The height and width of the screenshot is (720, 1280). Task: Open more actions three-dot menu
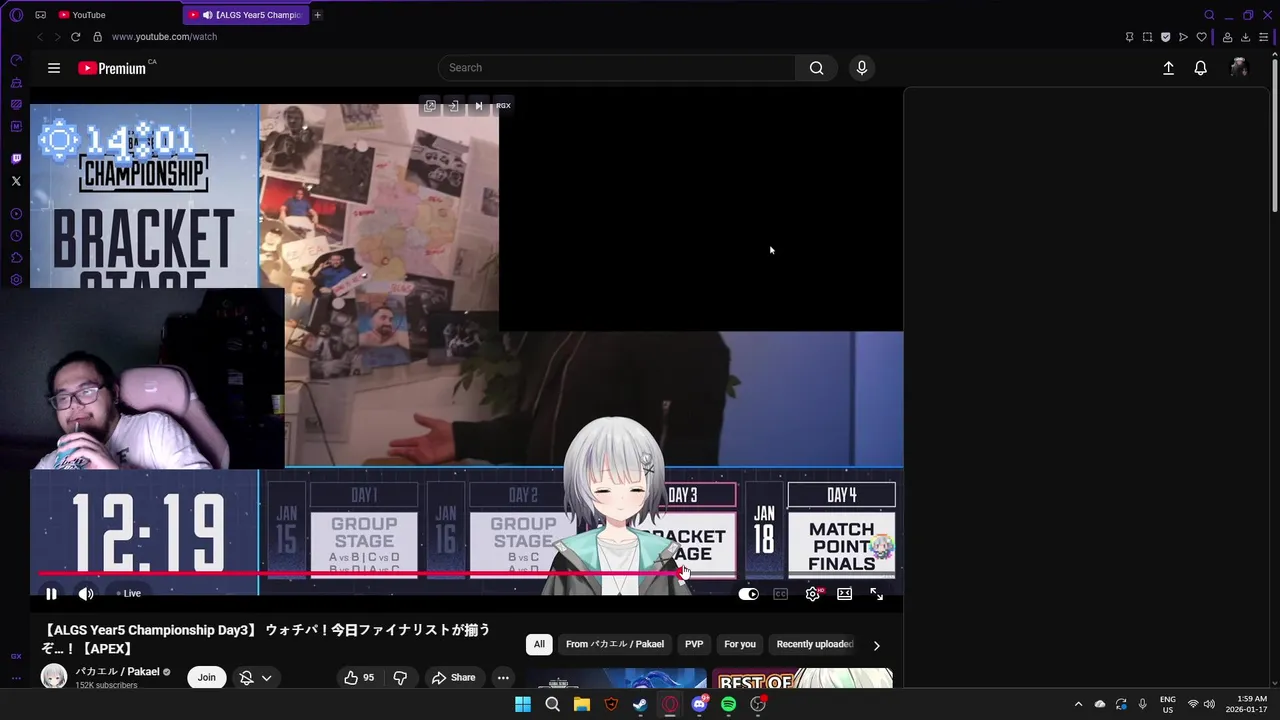point(503,678)
